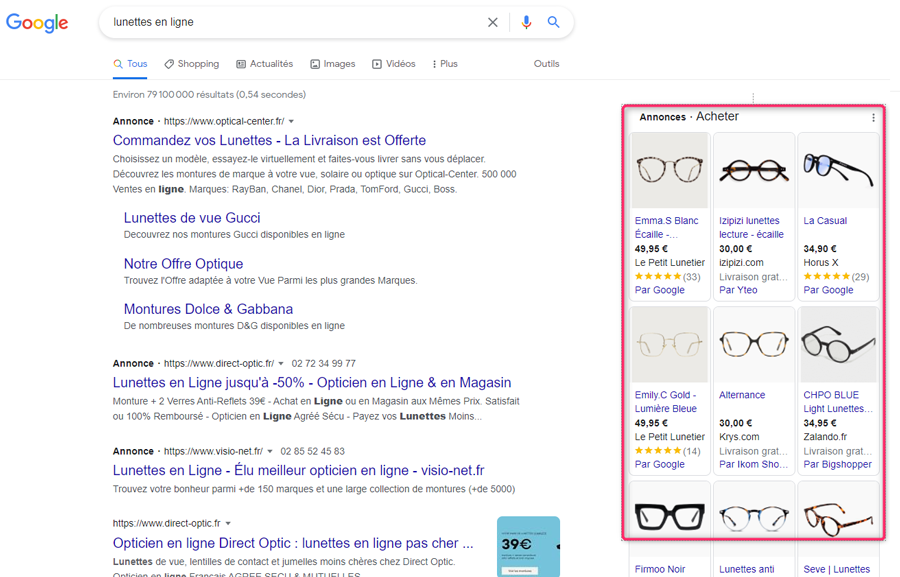This screenshot has width=900, height=577.
Task: Open the Vidéos tab
Action: (x=394, y=64)
